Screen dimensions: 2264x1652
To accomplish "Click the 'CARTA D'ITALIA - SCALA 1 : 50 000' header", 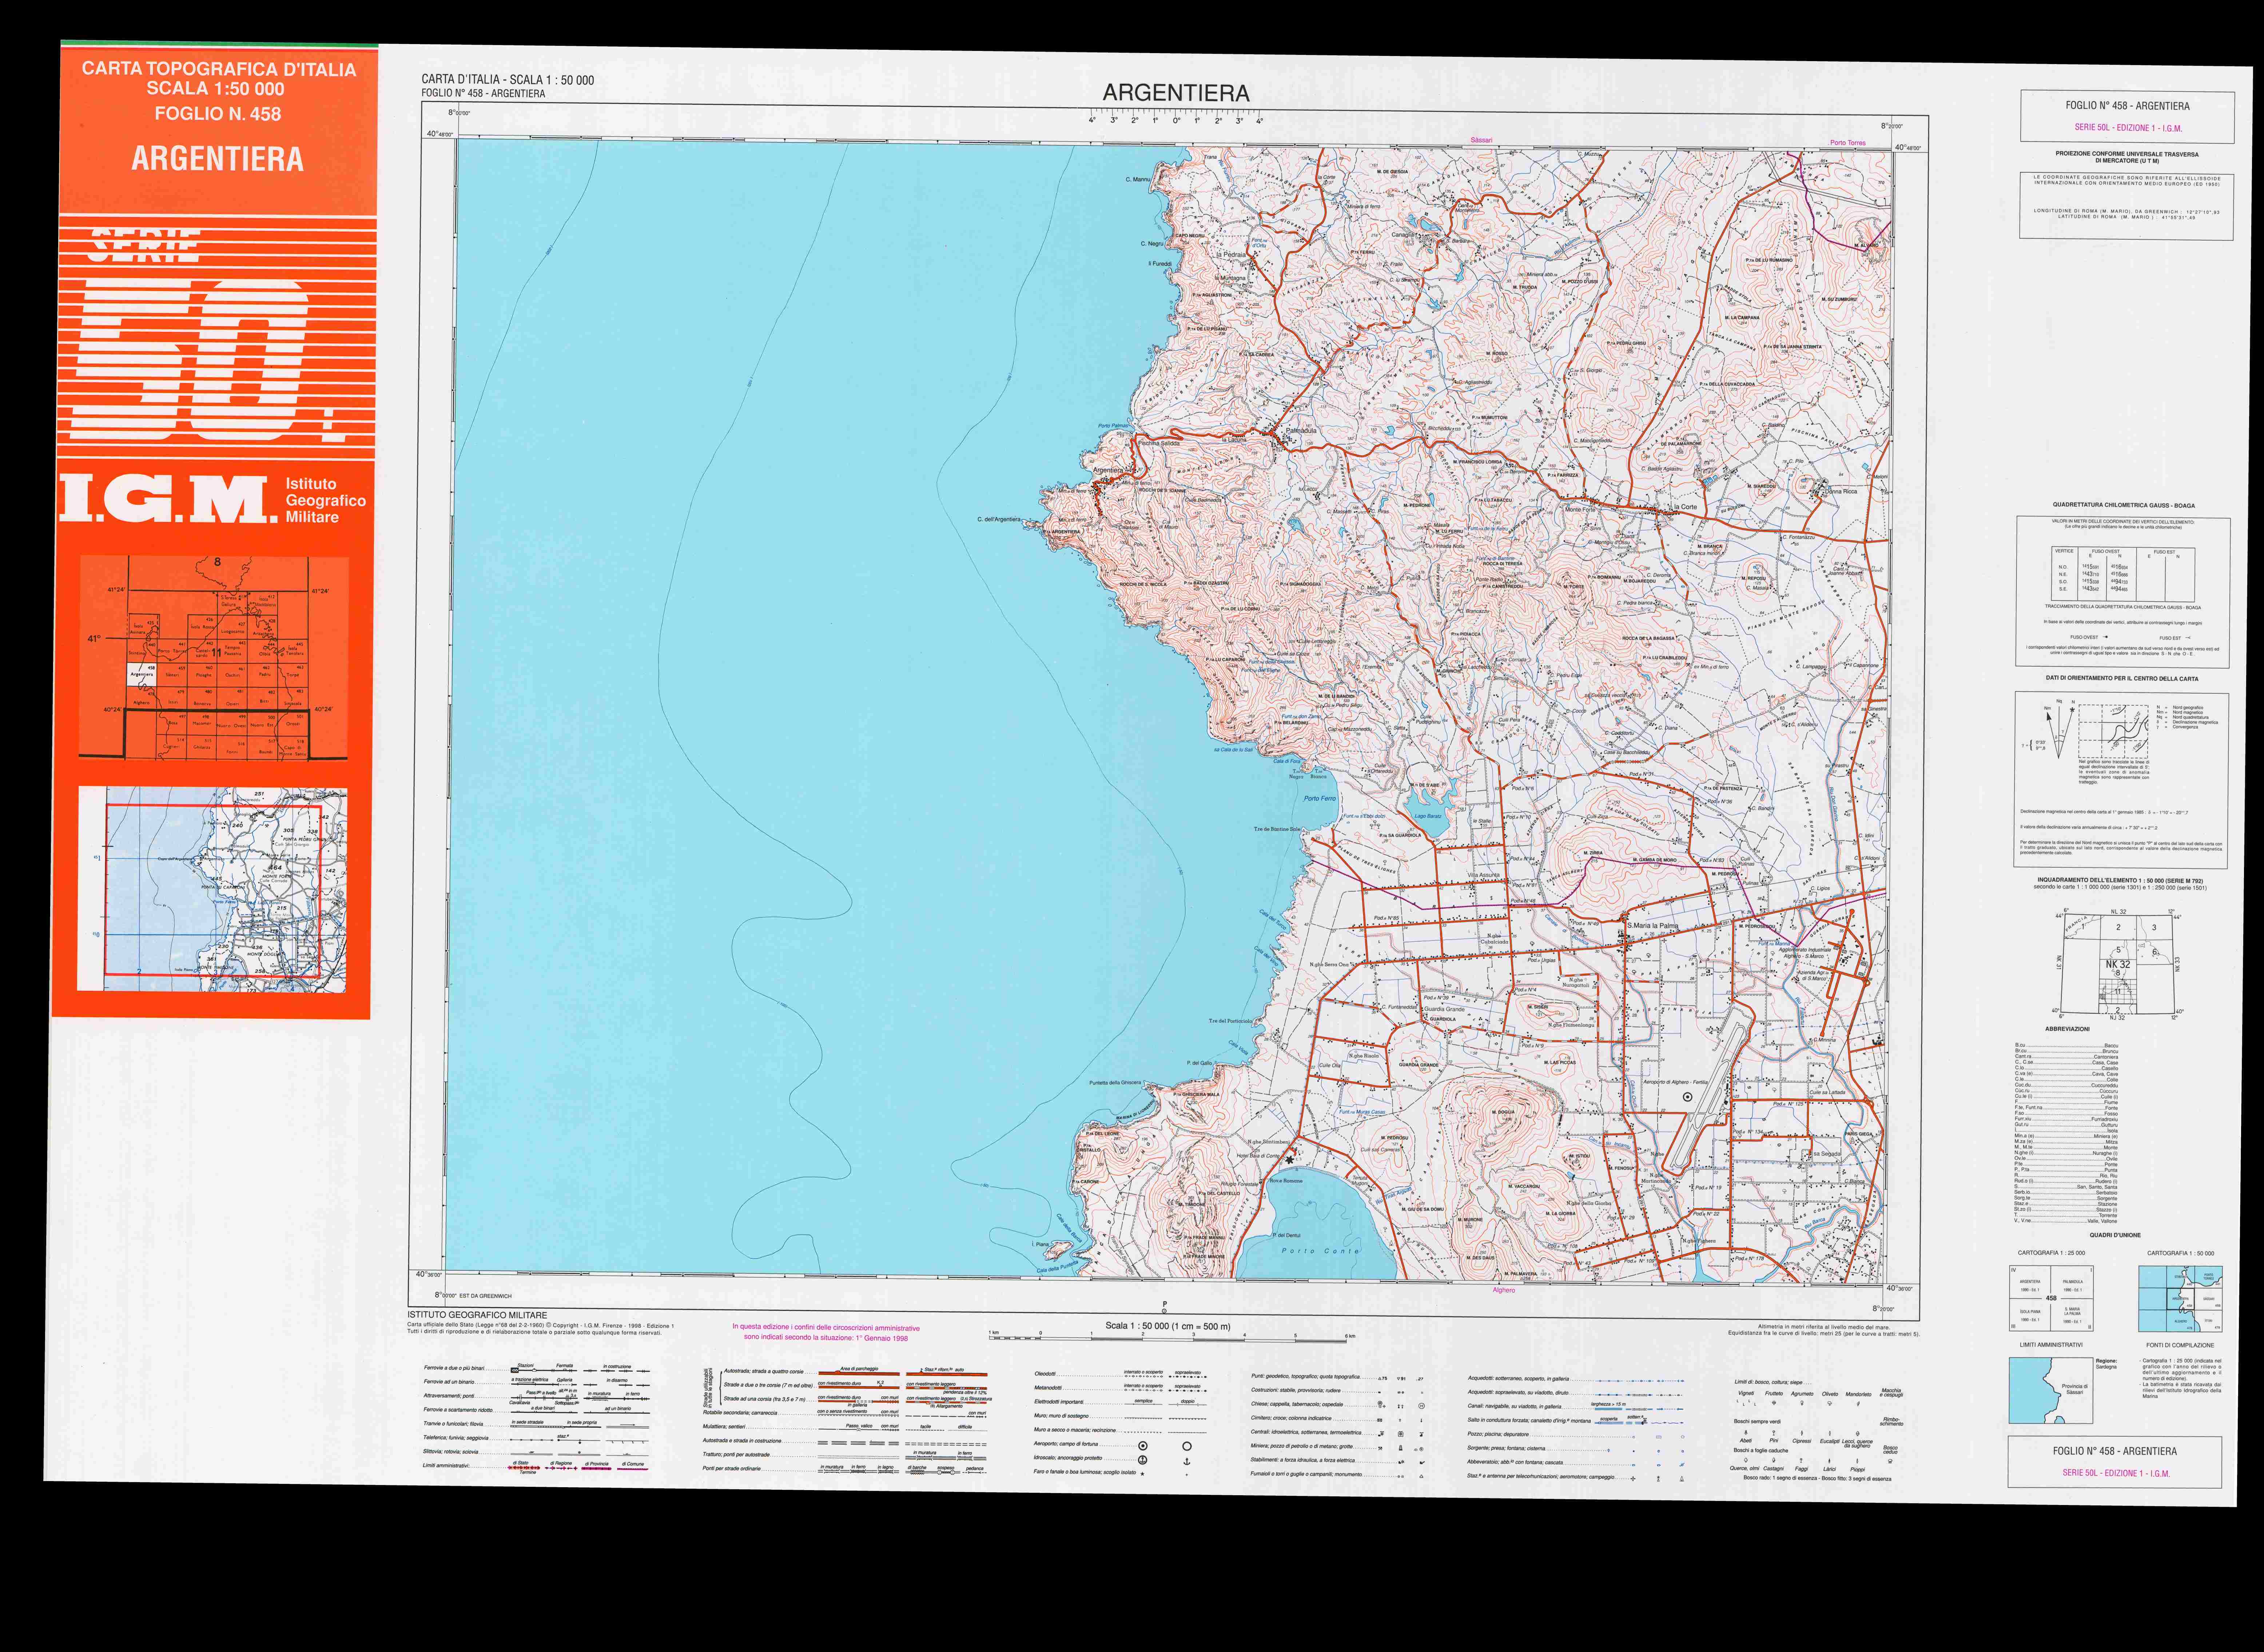I will tap(507, 80).
